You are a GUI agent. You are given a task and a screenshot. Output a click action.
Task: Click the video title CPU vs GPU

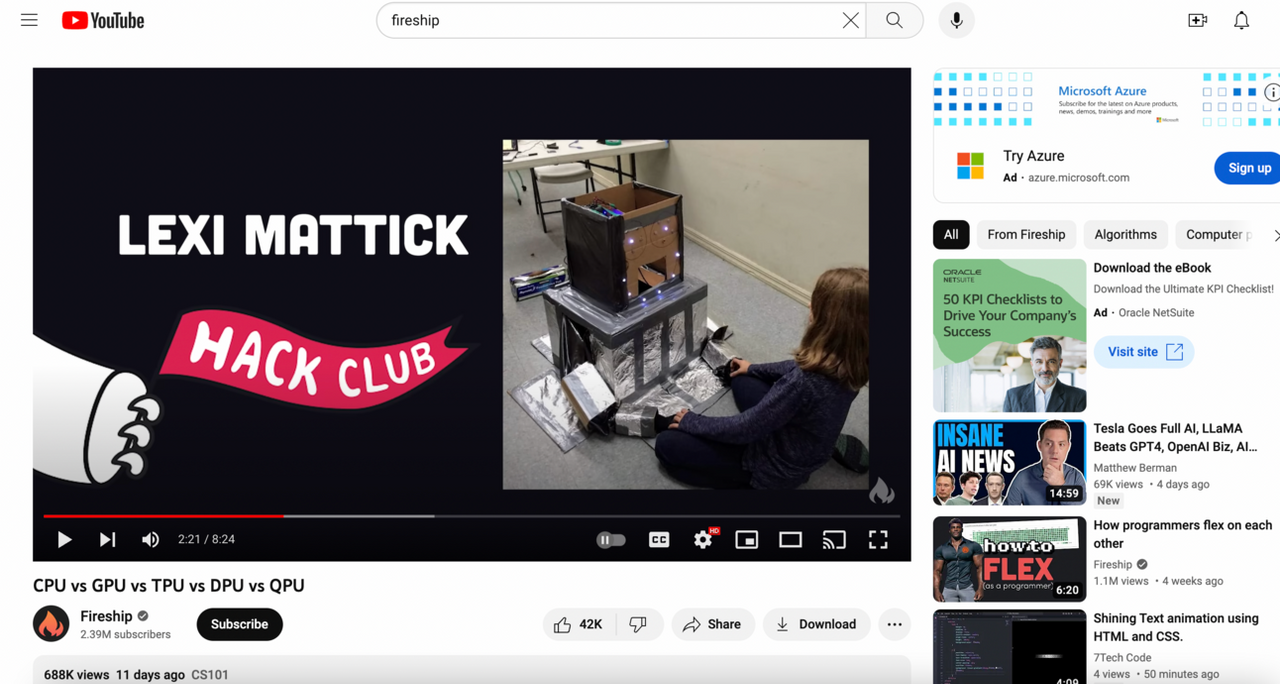(x=169, y=586)
